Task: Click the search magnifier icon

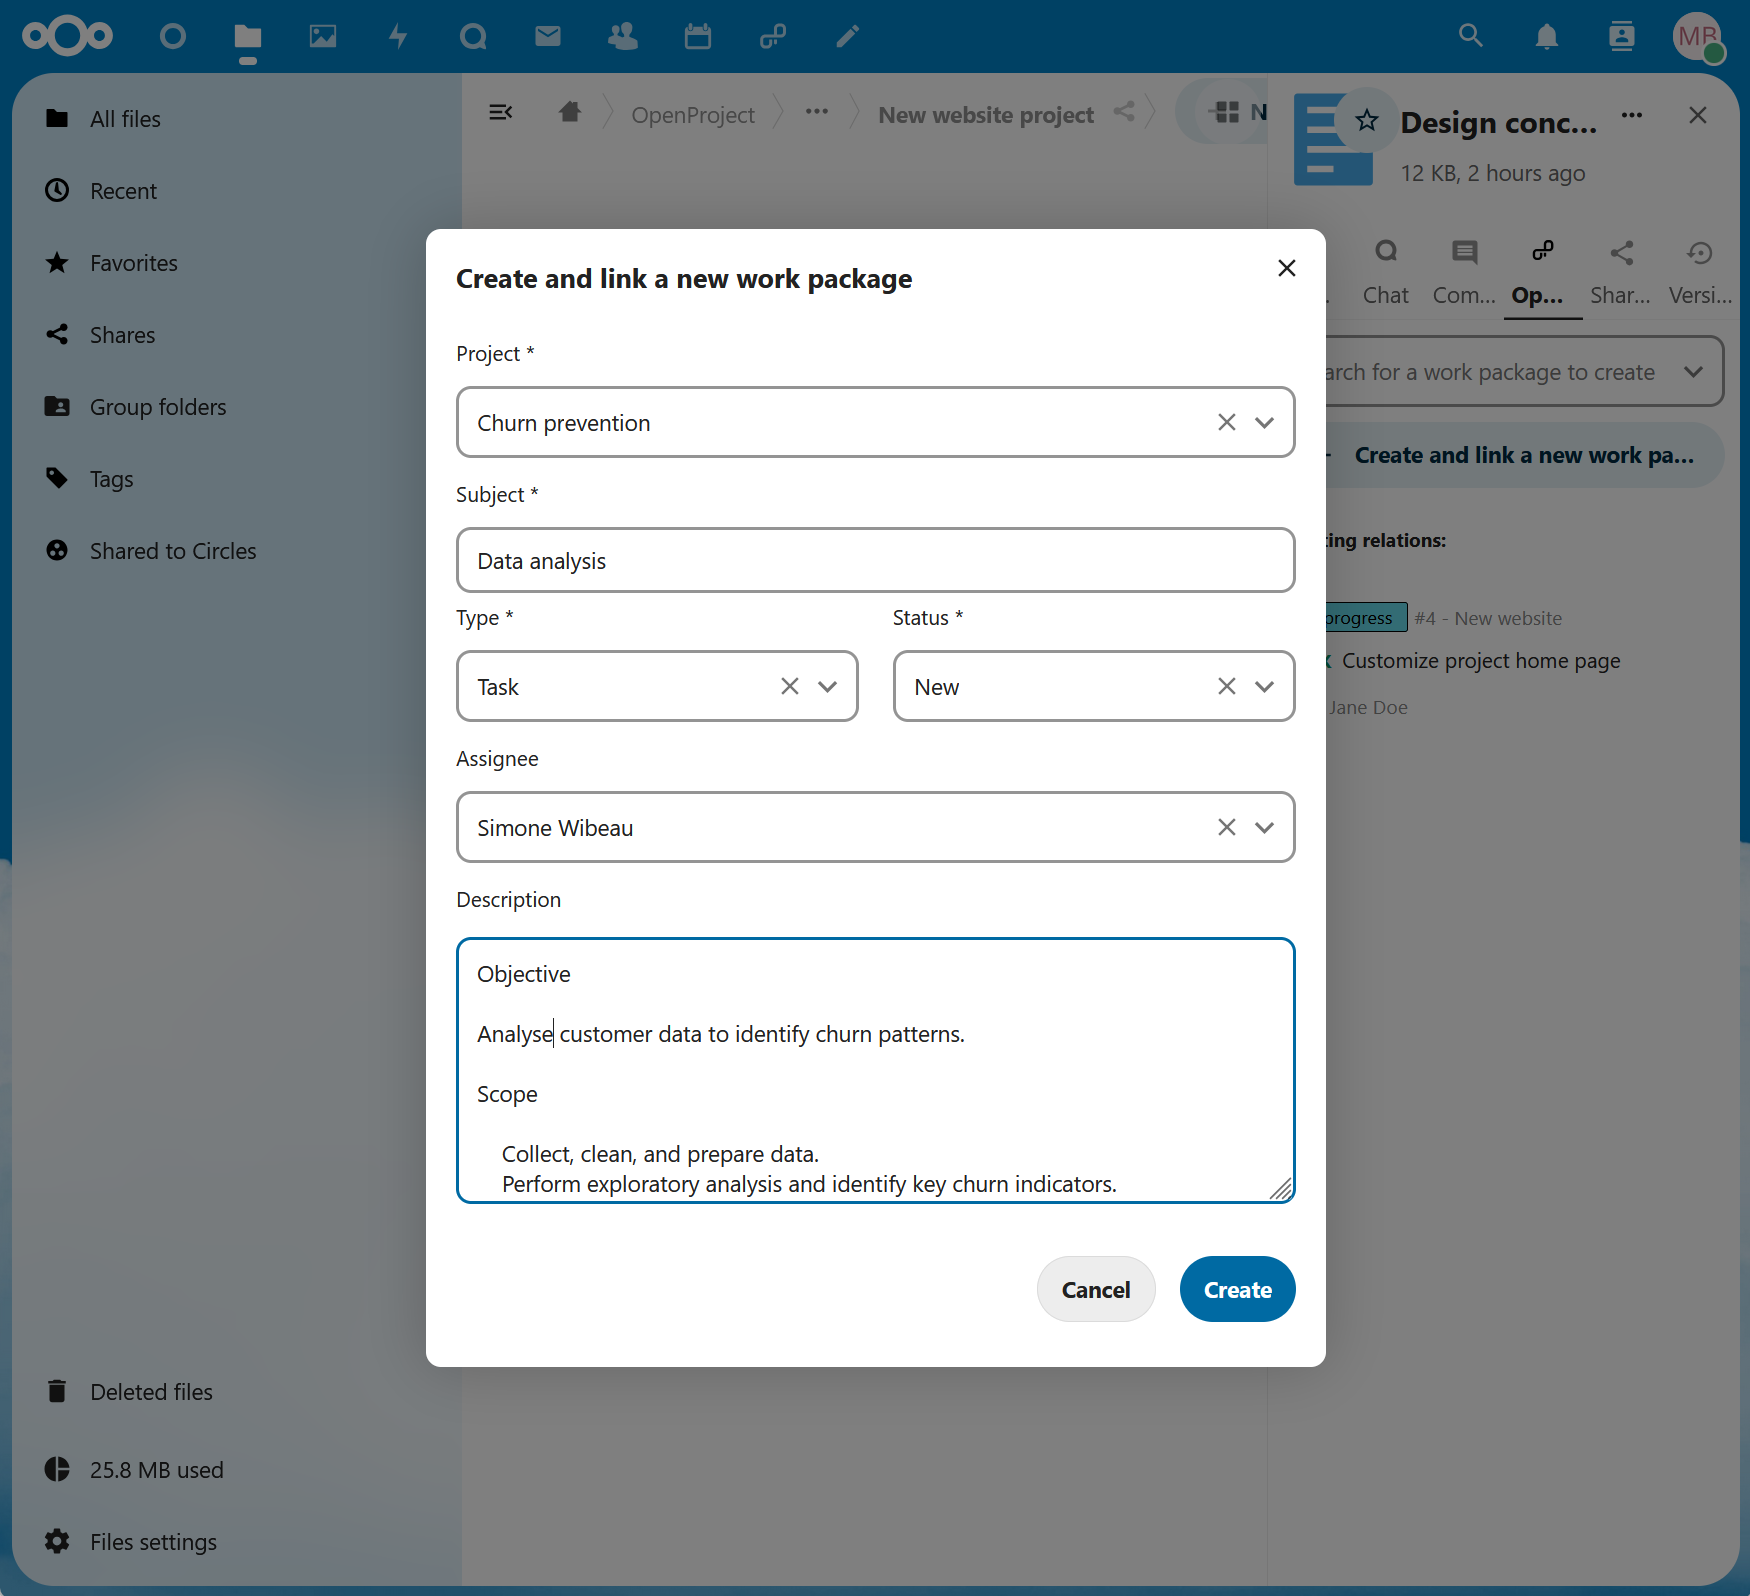Action: 1470,37
